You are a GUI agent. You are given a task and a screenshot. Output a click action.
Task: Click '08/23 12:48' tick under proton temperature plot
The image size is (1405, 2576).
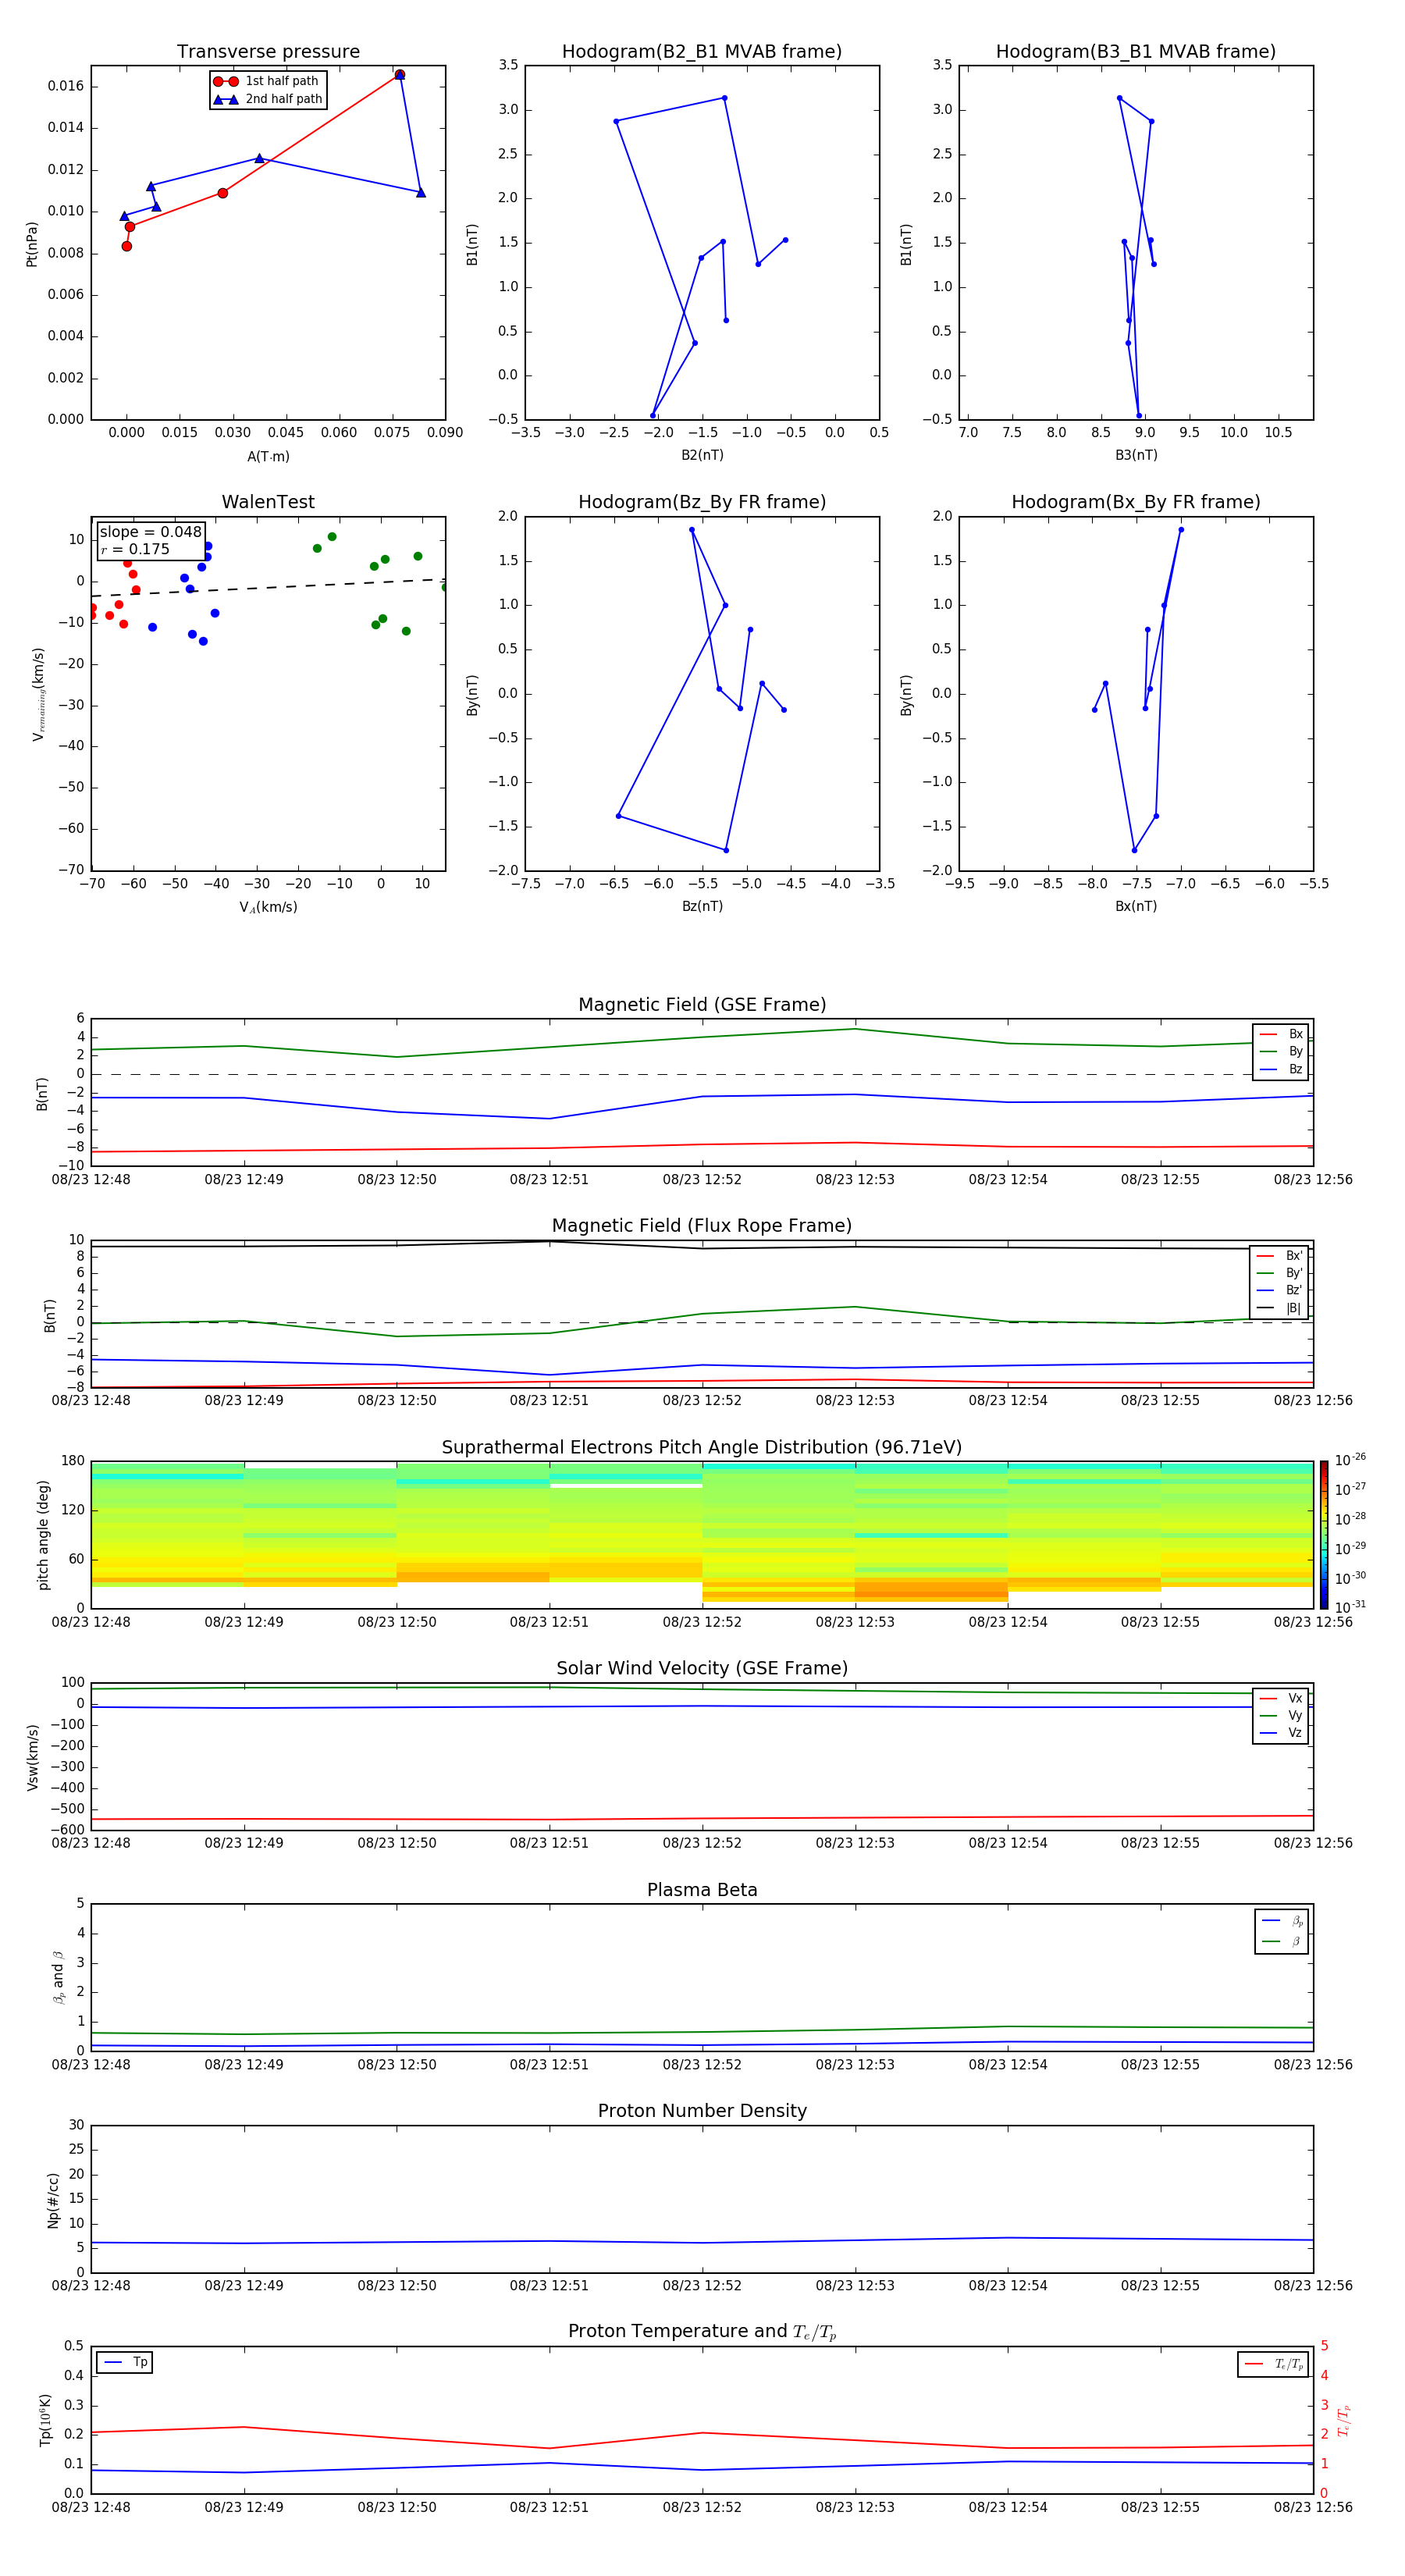coord(91,2507)
